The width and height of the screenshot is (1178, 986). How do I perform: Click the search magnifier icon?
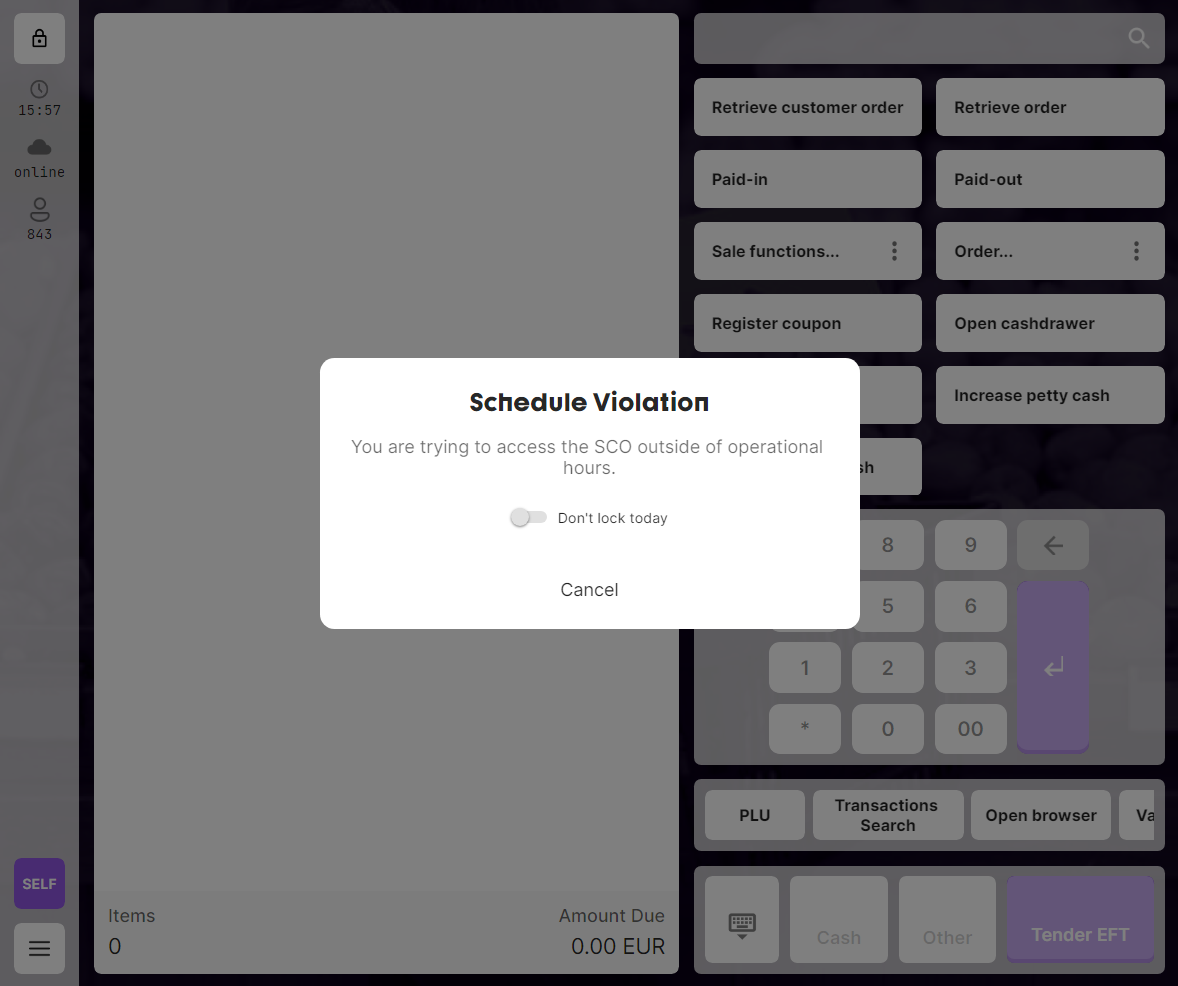coord(1138,38)
